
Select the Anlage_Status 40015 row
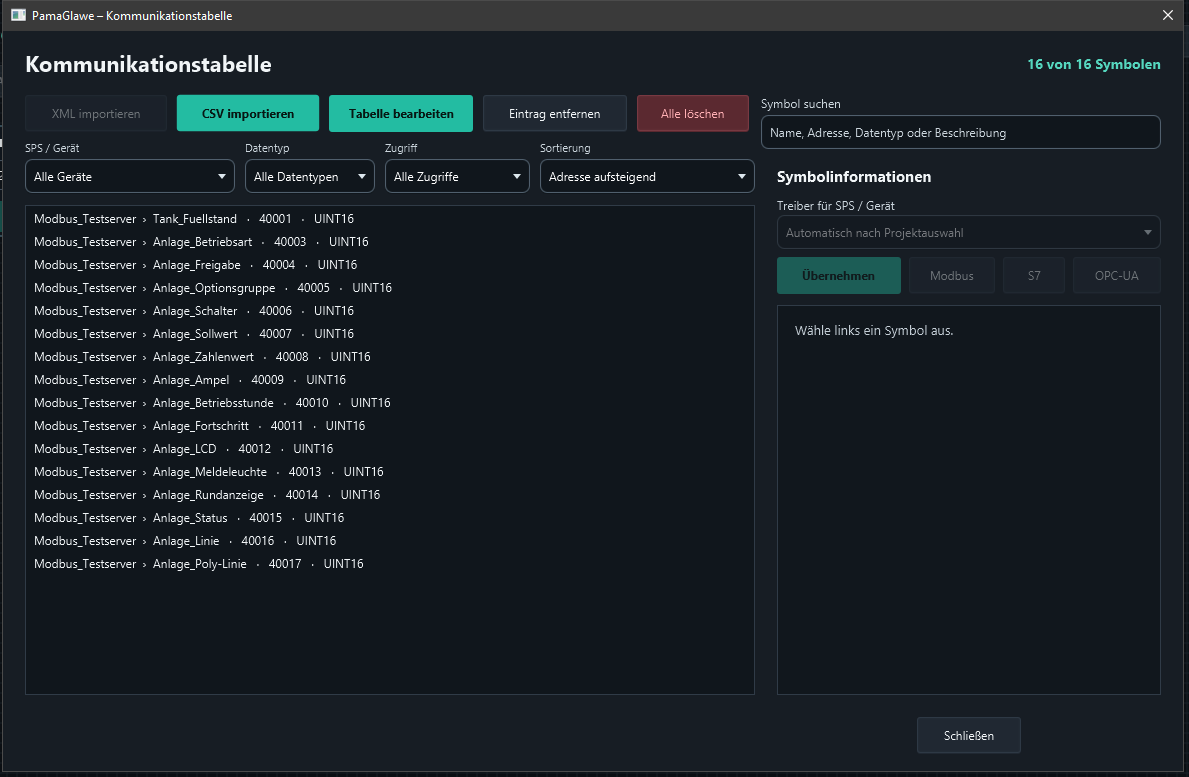pos(390,518)
